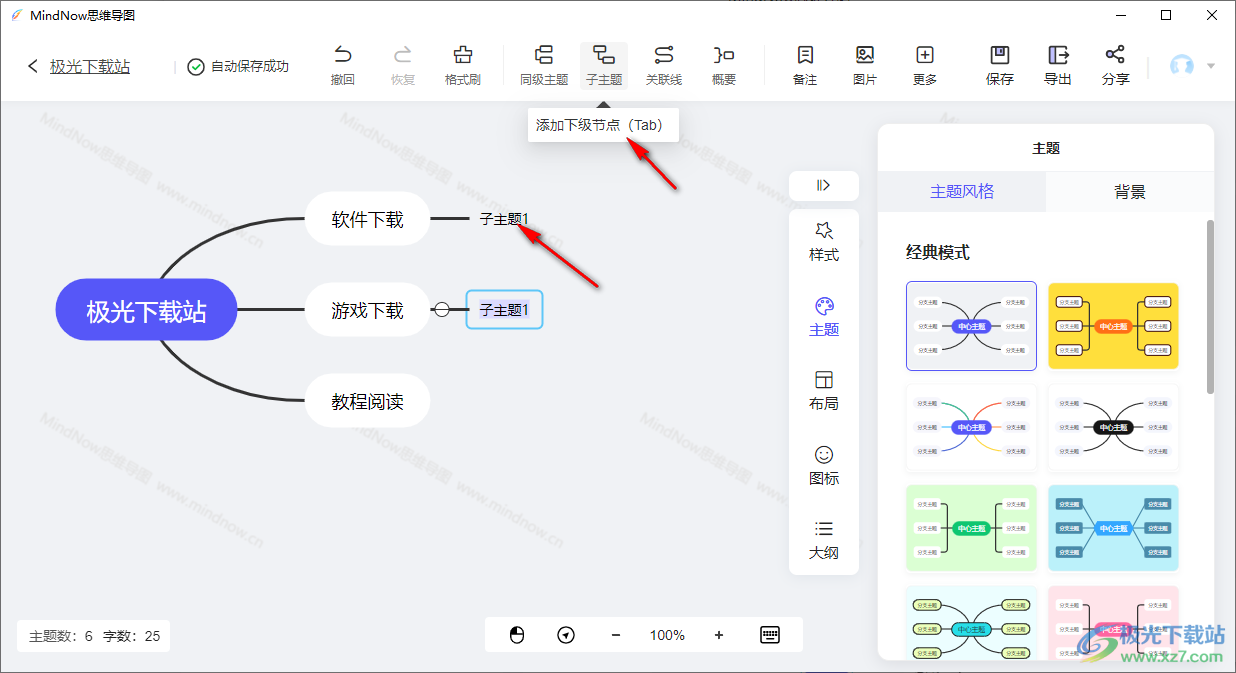Minimize the MindNow window
This screenshot has width=1236, height=673.
(x=1119, y=15)
